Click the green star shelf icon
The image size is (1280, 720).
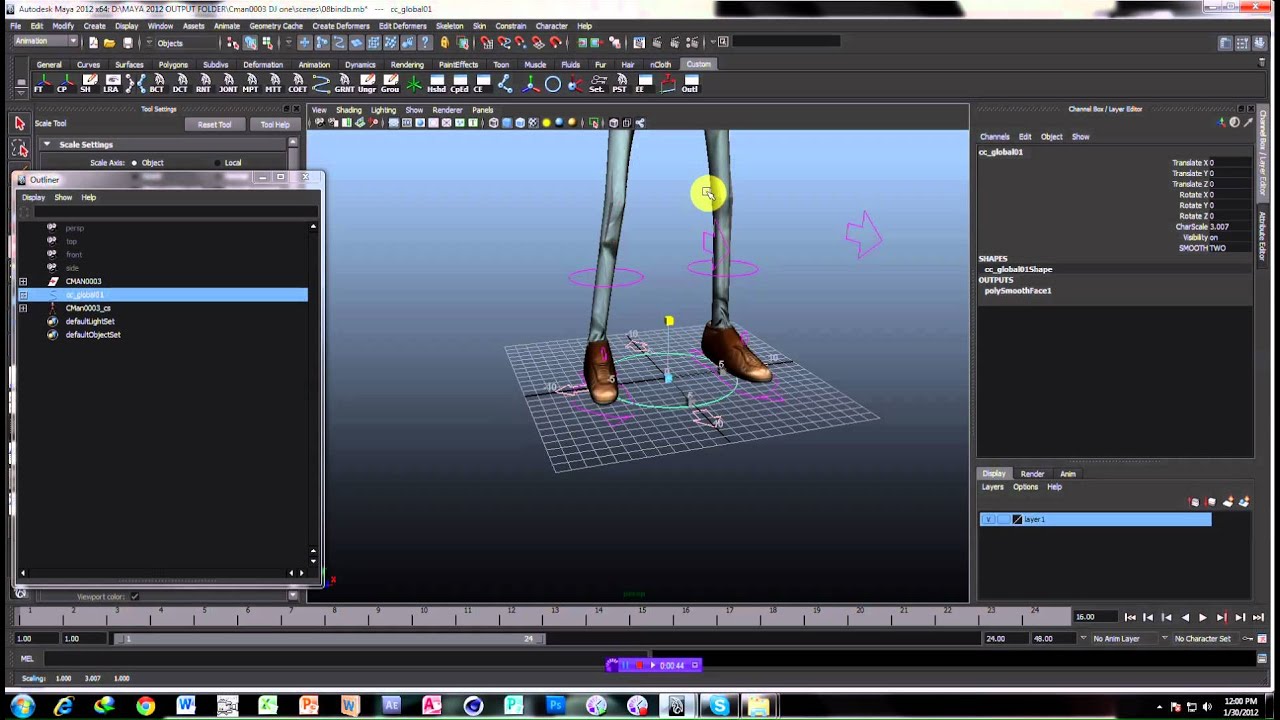pos(414,84)
